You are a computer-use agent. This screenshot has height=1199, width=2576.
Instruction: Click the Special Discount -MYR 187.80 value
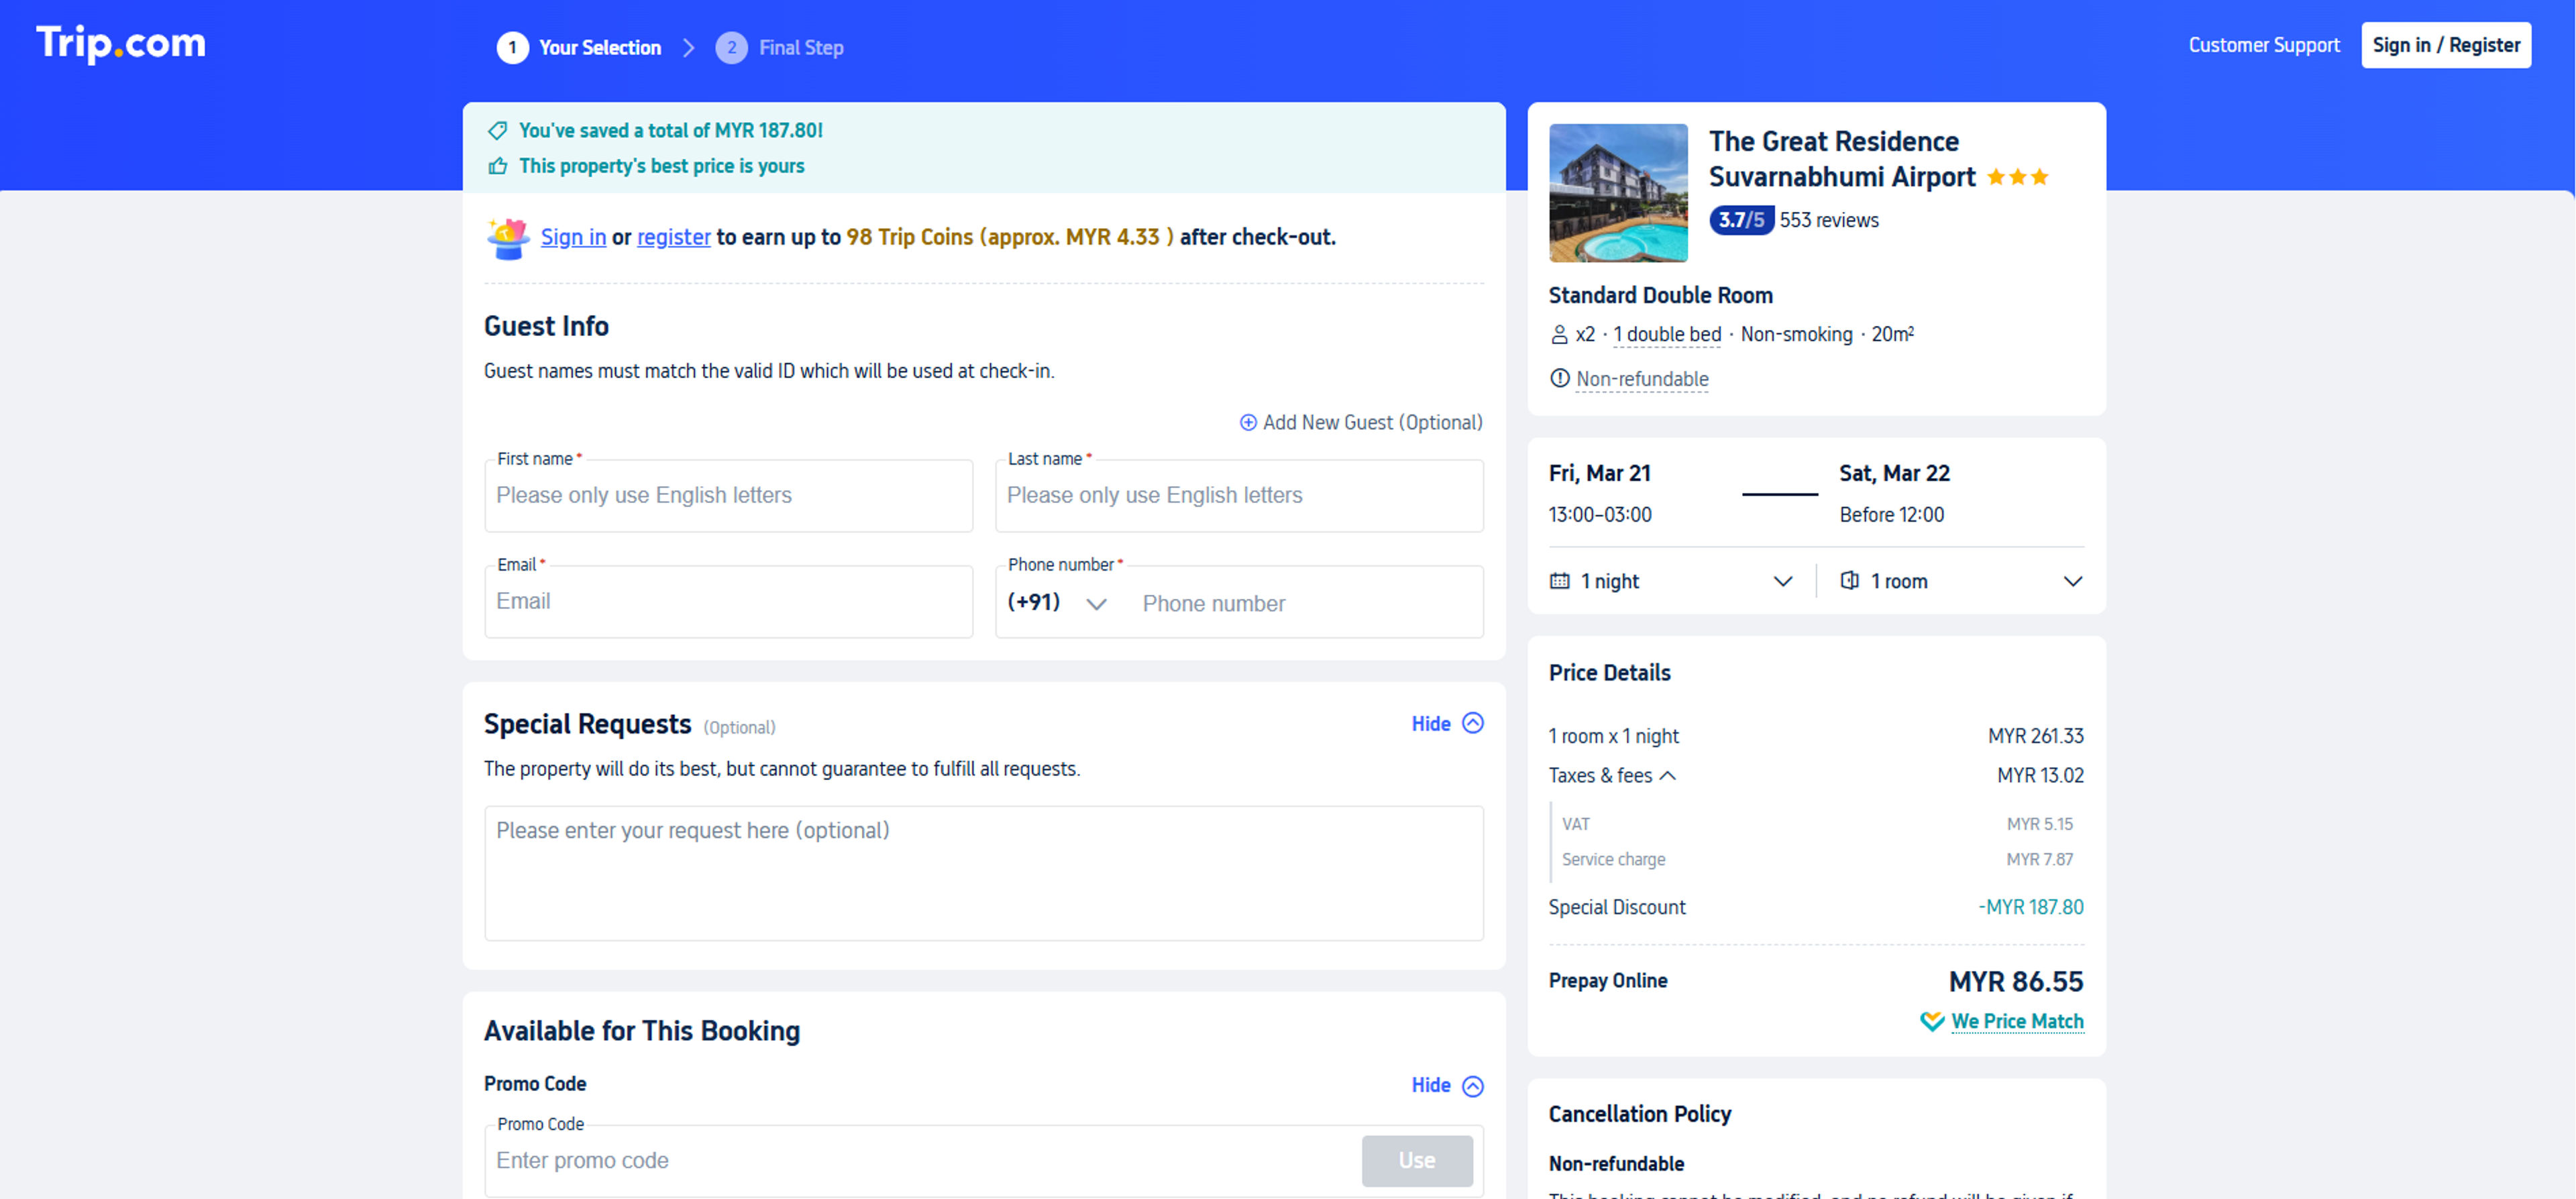point(2031,907)
